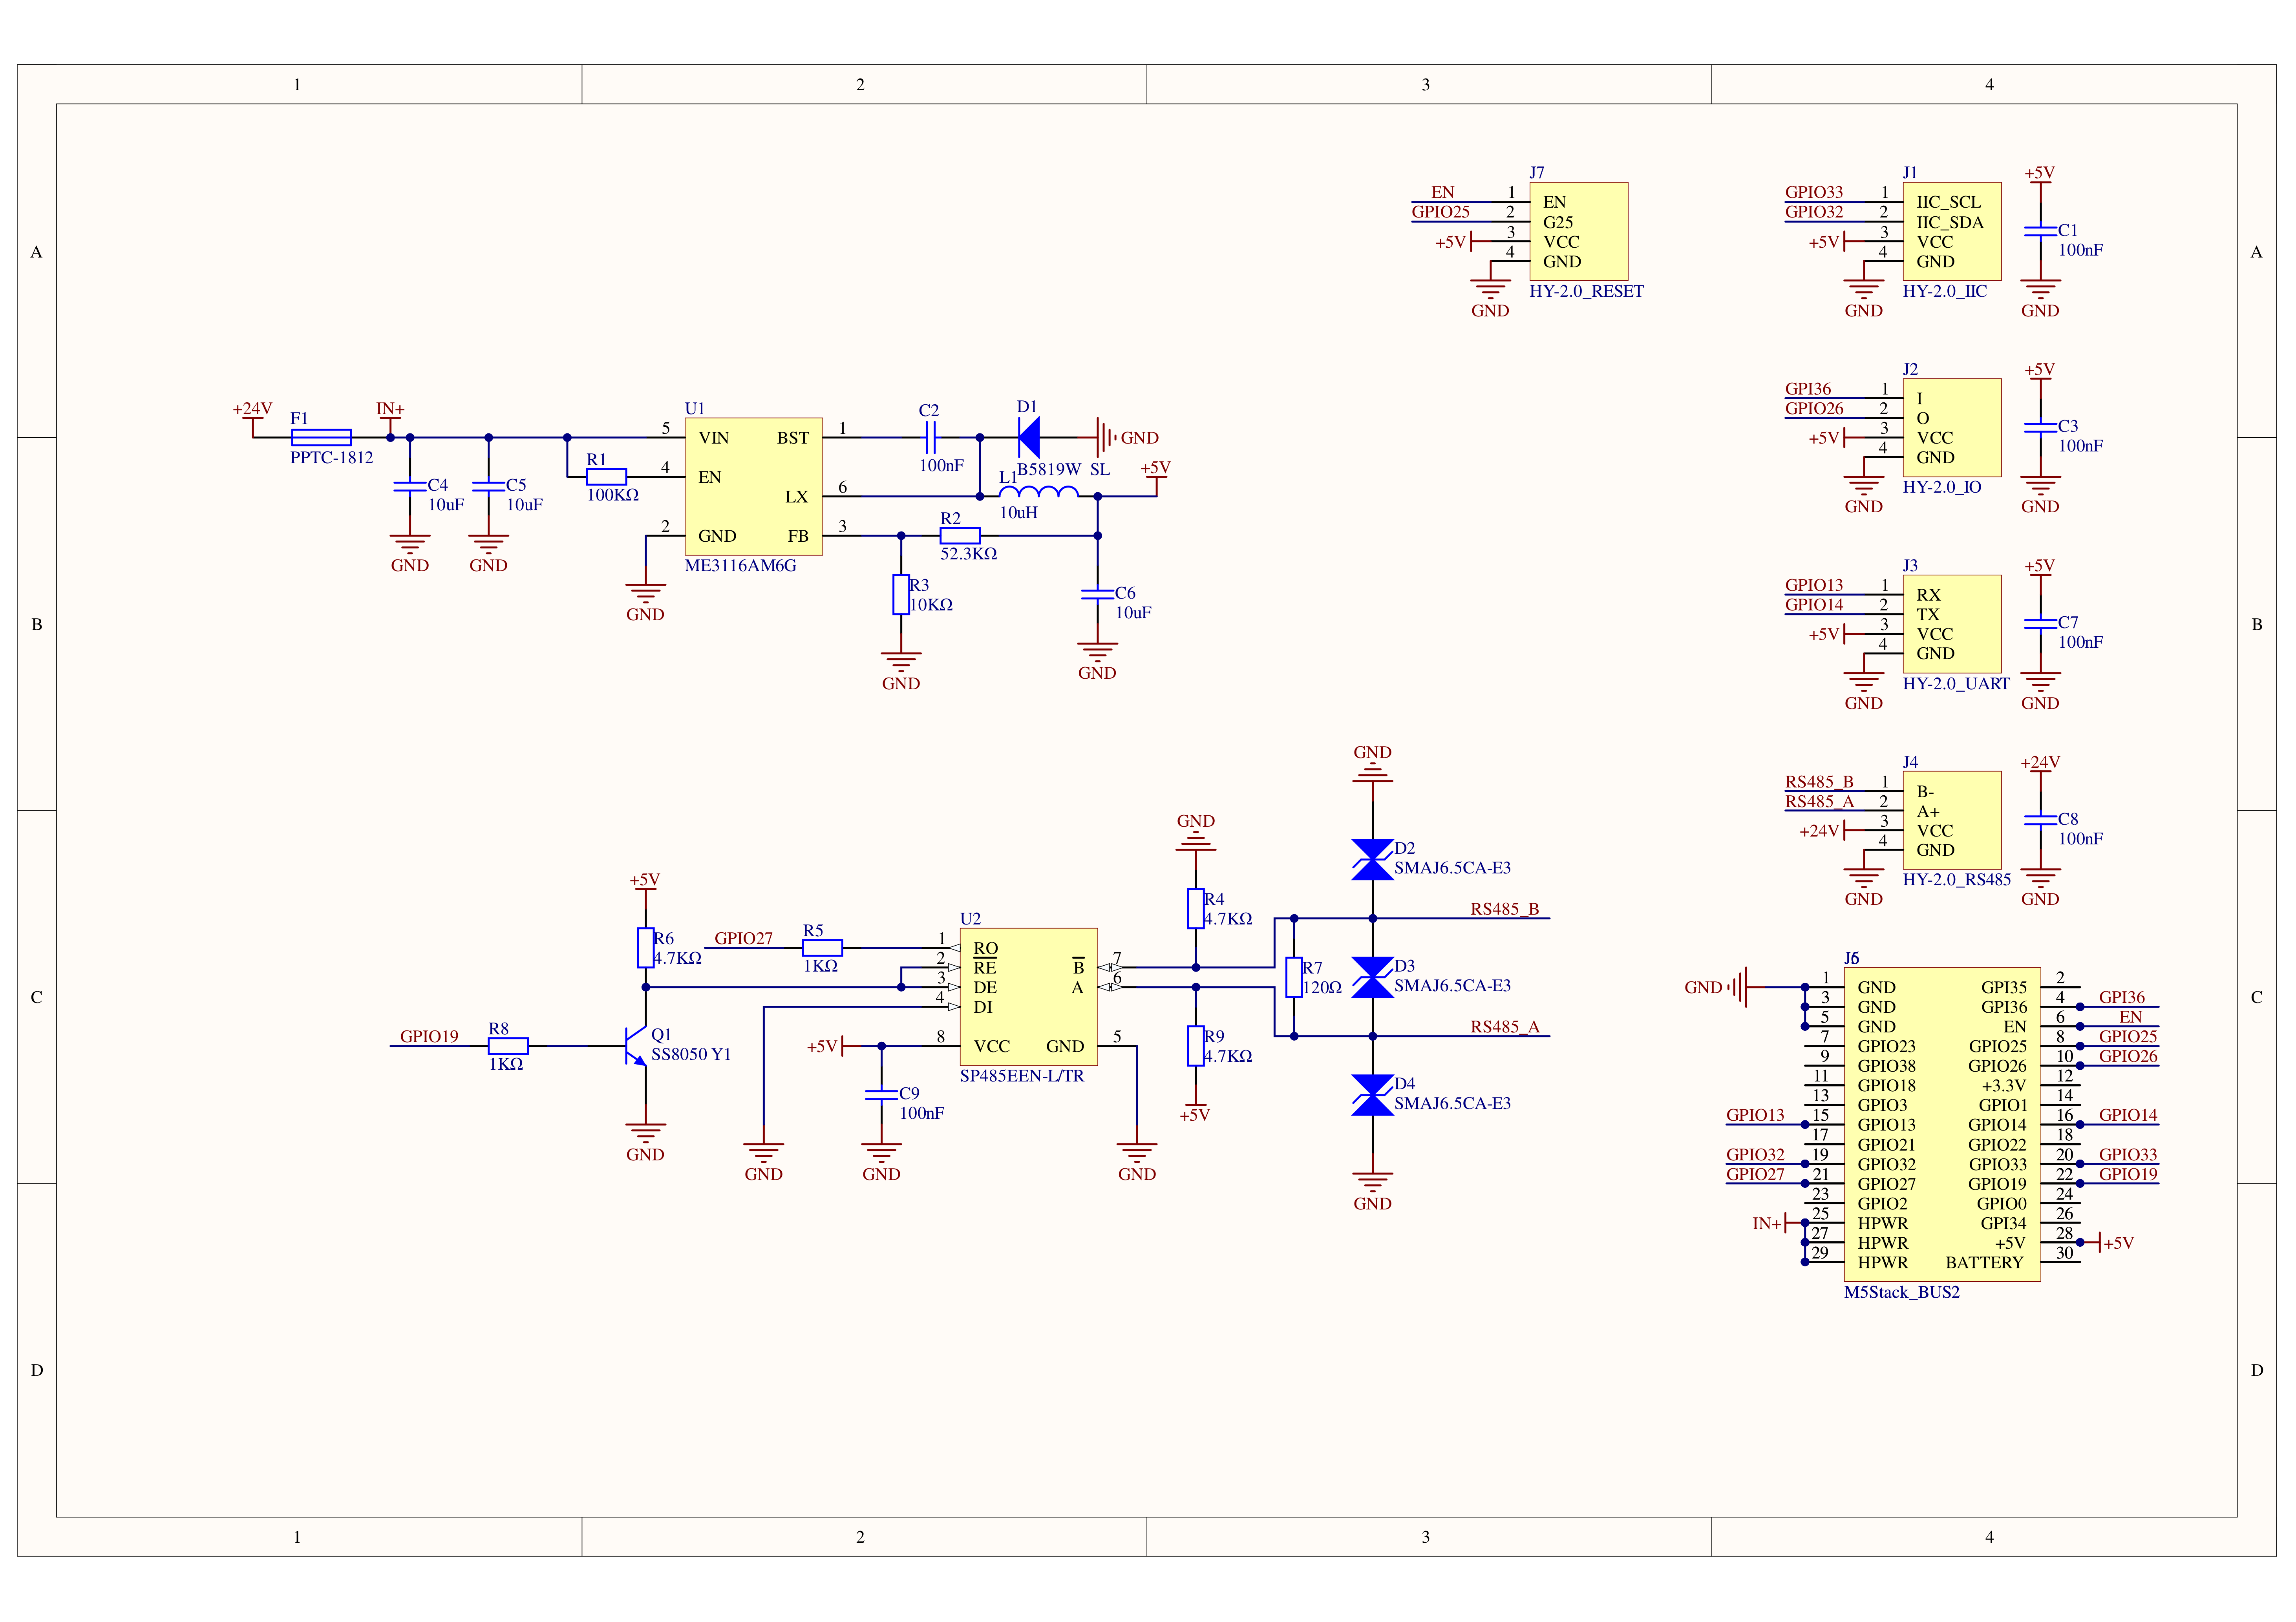Select the +5V port at J6 pin 28
The image size is (2296, 1622).
2108,1243
